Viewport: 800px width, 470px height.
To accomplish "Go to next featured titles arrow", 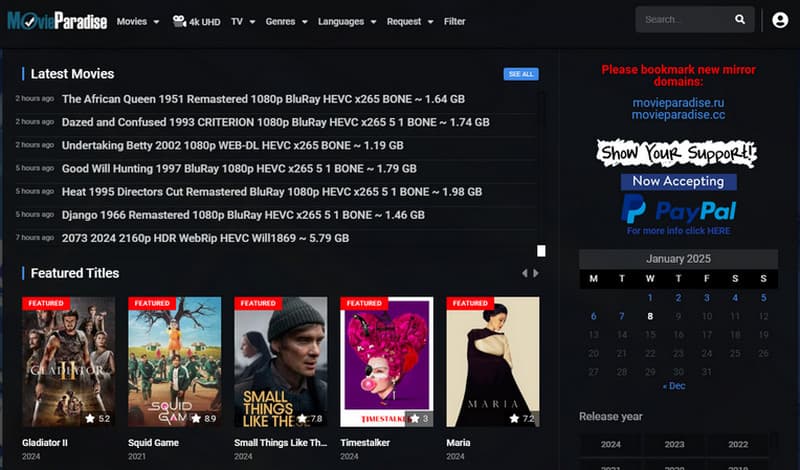I will (x=536, y=274).
